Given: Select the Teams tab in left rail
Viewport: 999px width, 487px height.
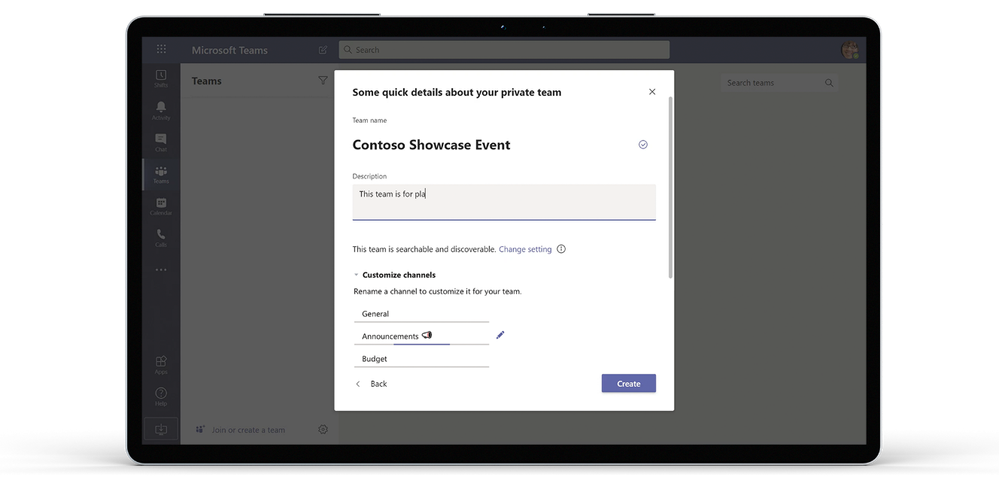Looking at the screenshot, I should (161, 175).
